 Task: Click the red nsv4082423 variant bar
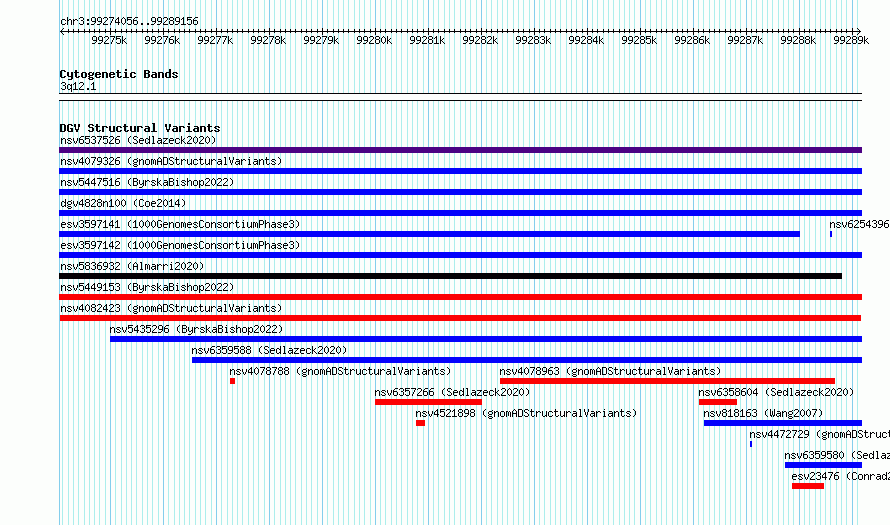(x=460, y=318)
